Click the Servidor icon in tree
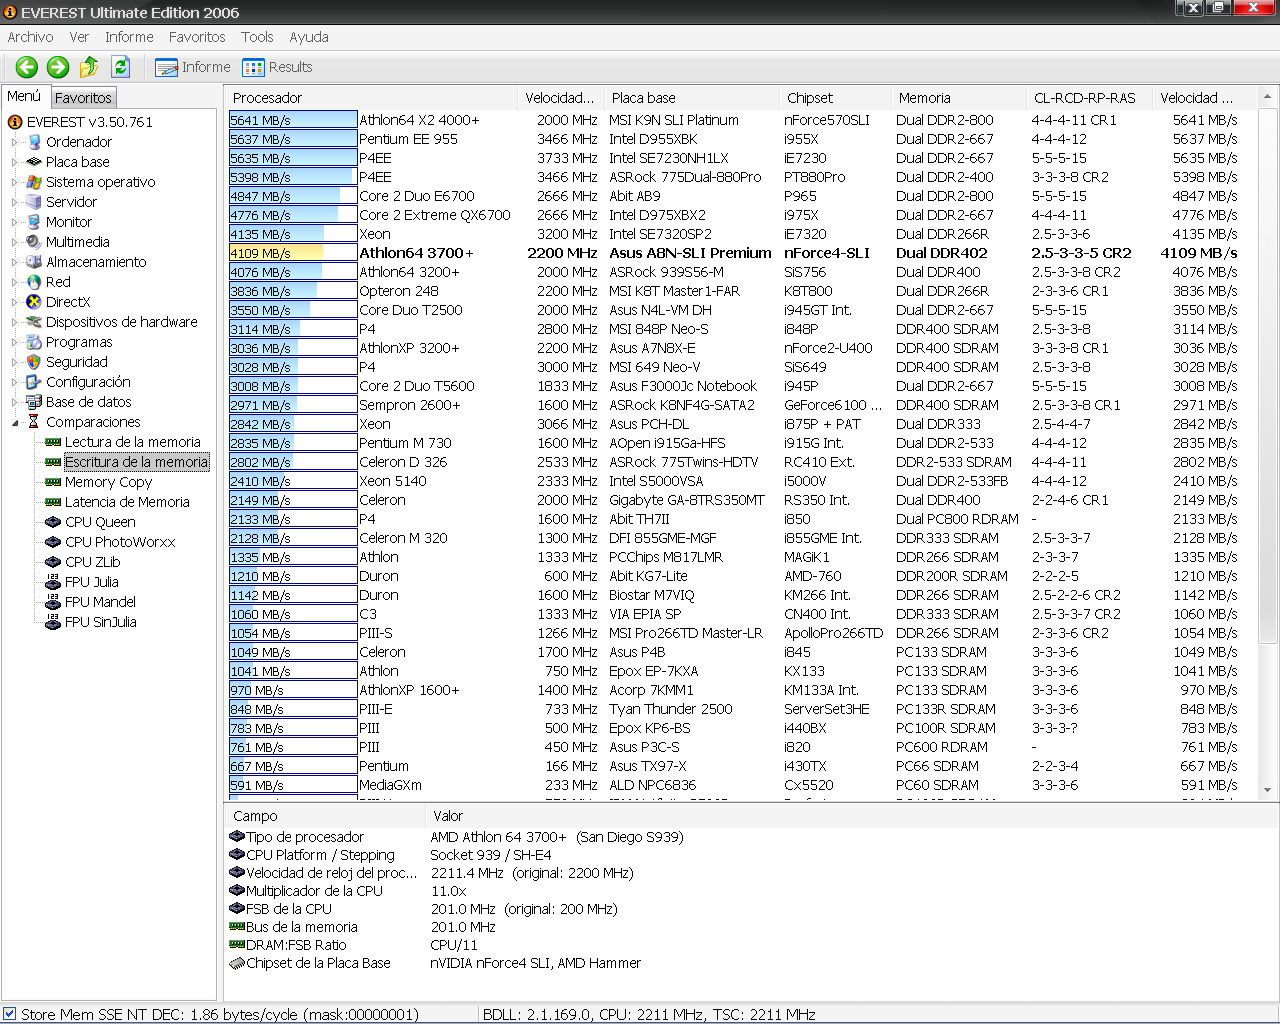 (34, 202)
